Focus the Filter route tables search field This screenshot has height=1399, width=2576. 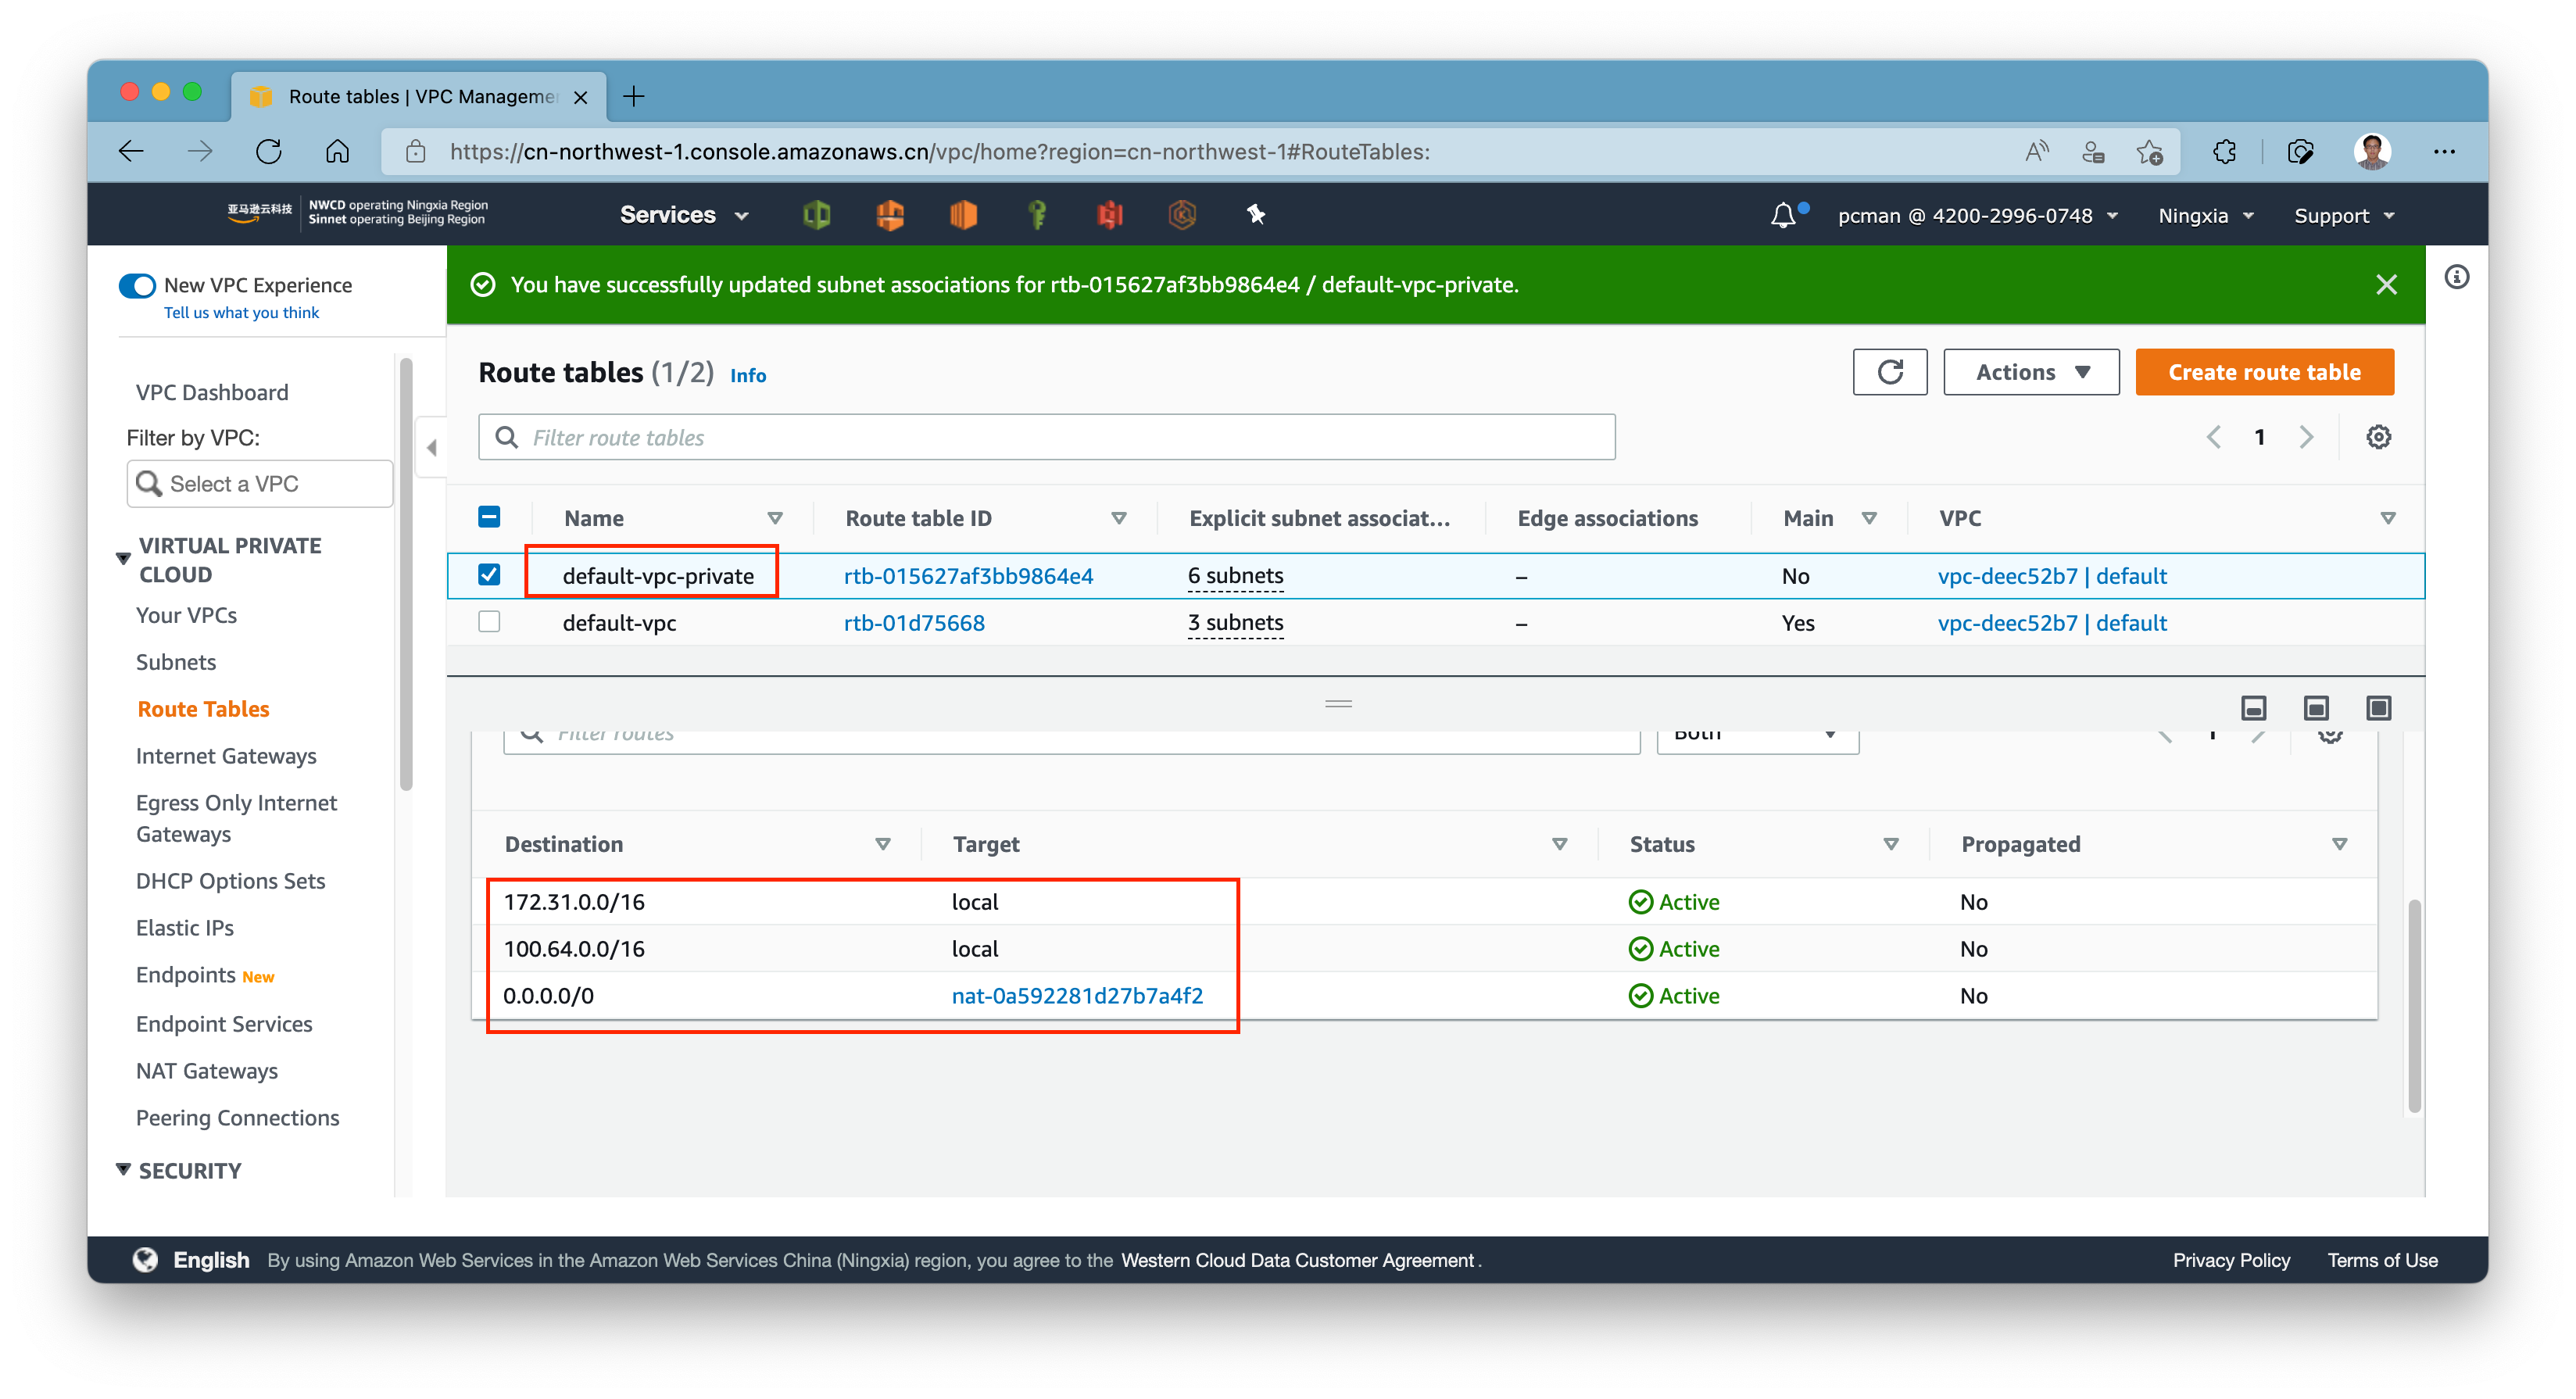[x=1046, y=437]
